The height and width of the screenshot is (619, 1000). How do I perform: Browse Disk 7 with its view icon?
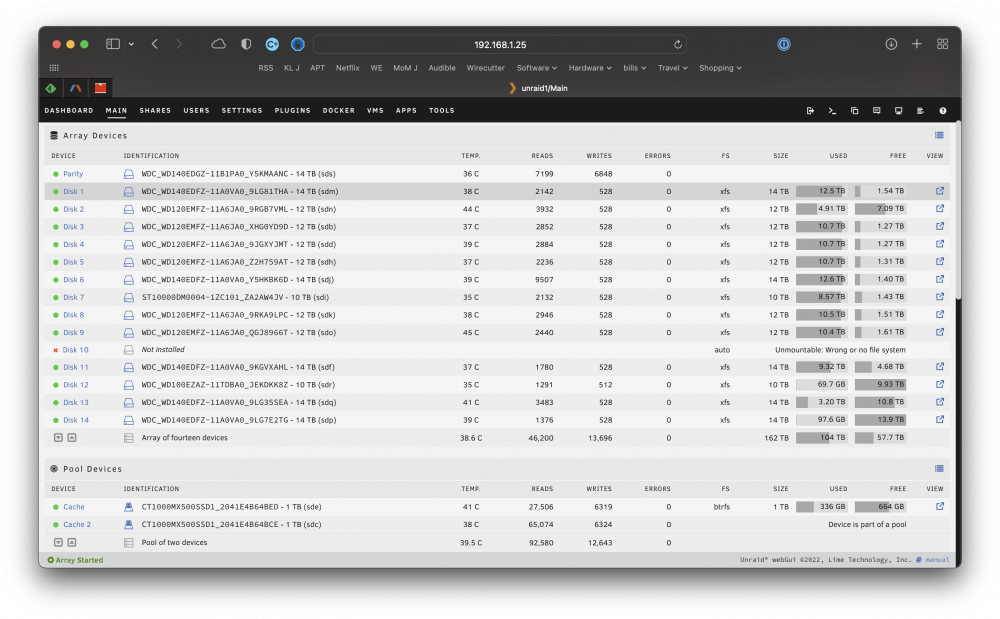[940, 296]
